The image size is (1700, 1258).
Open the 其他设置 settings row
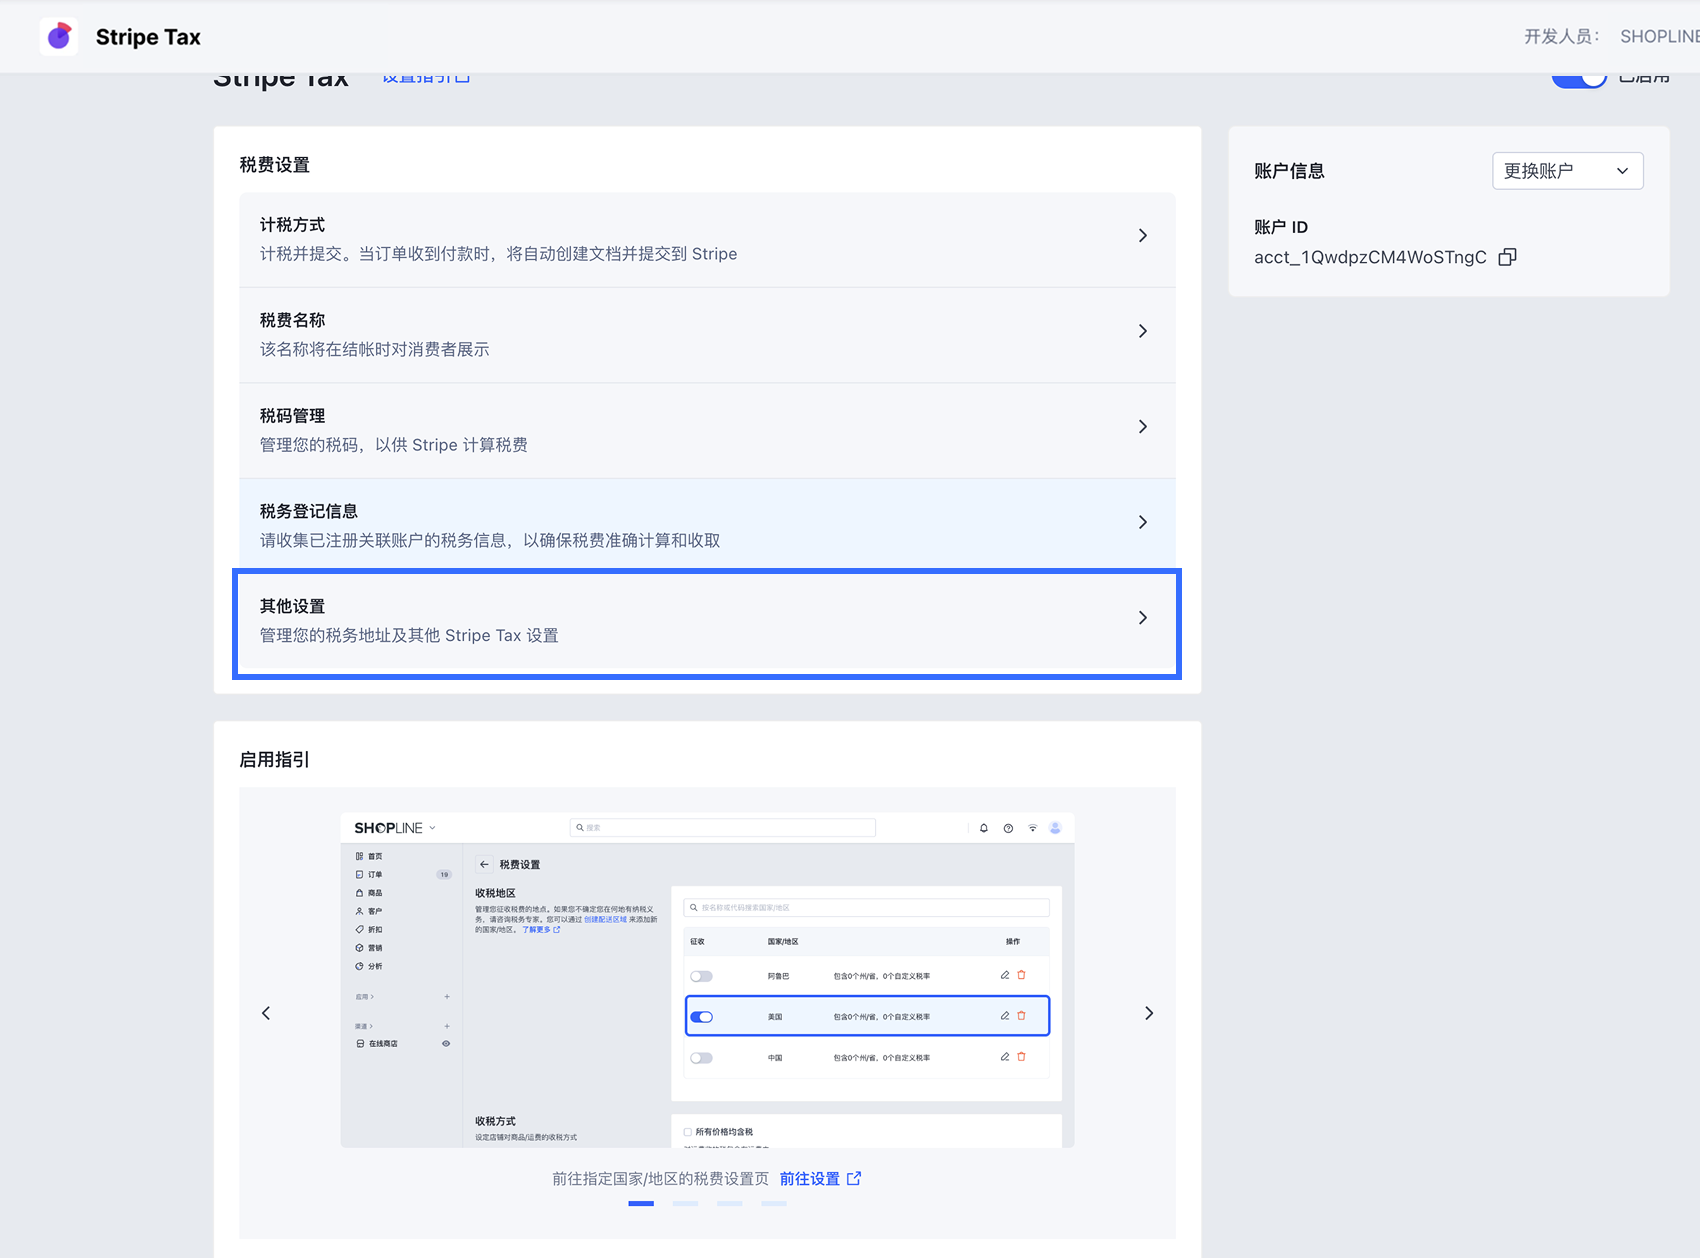(707, 622)
